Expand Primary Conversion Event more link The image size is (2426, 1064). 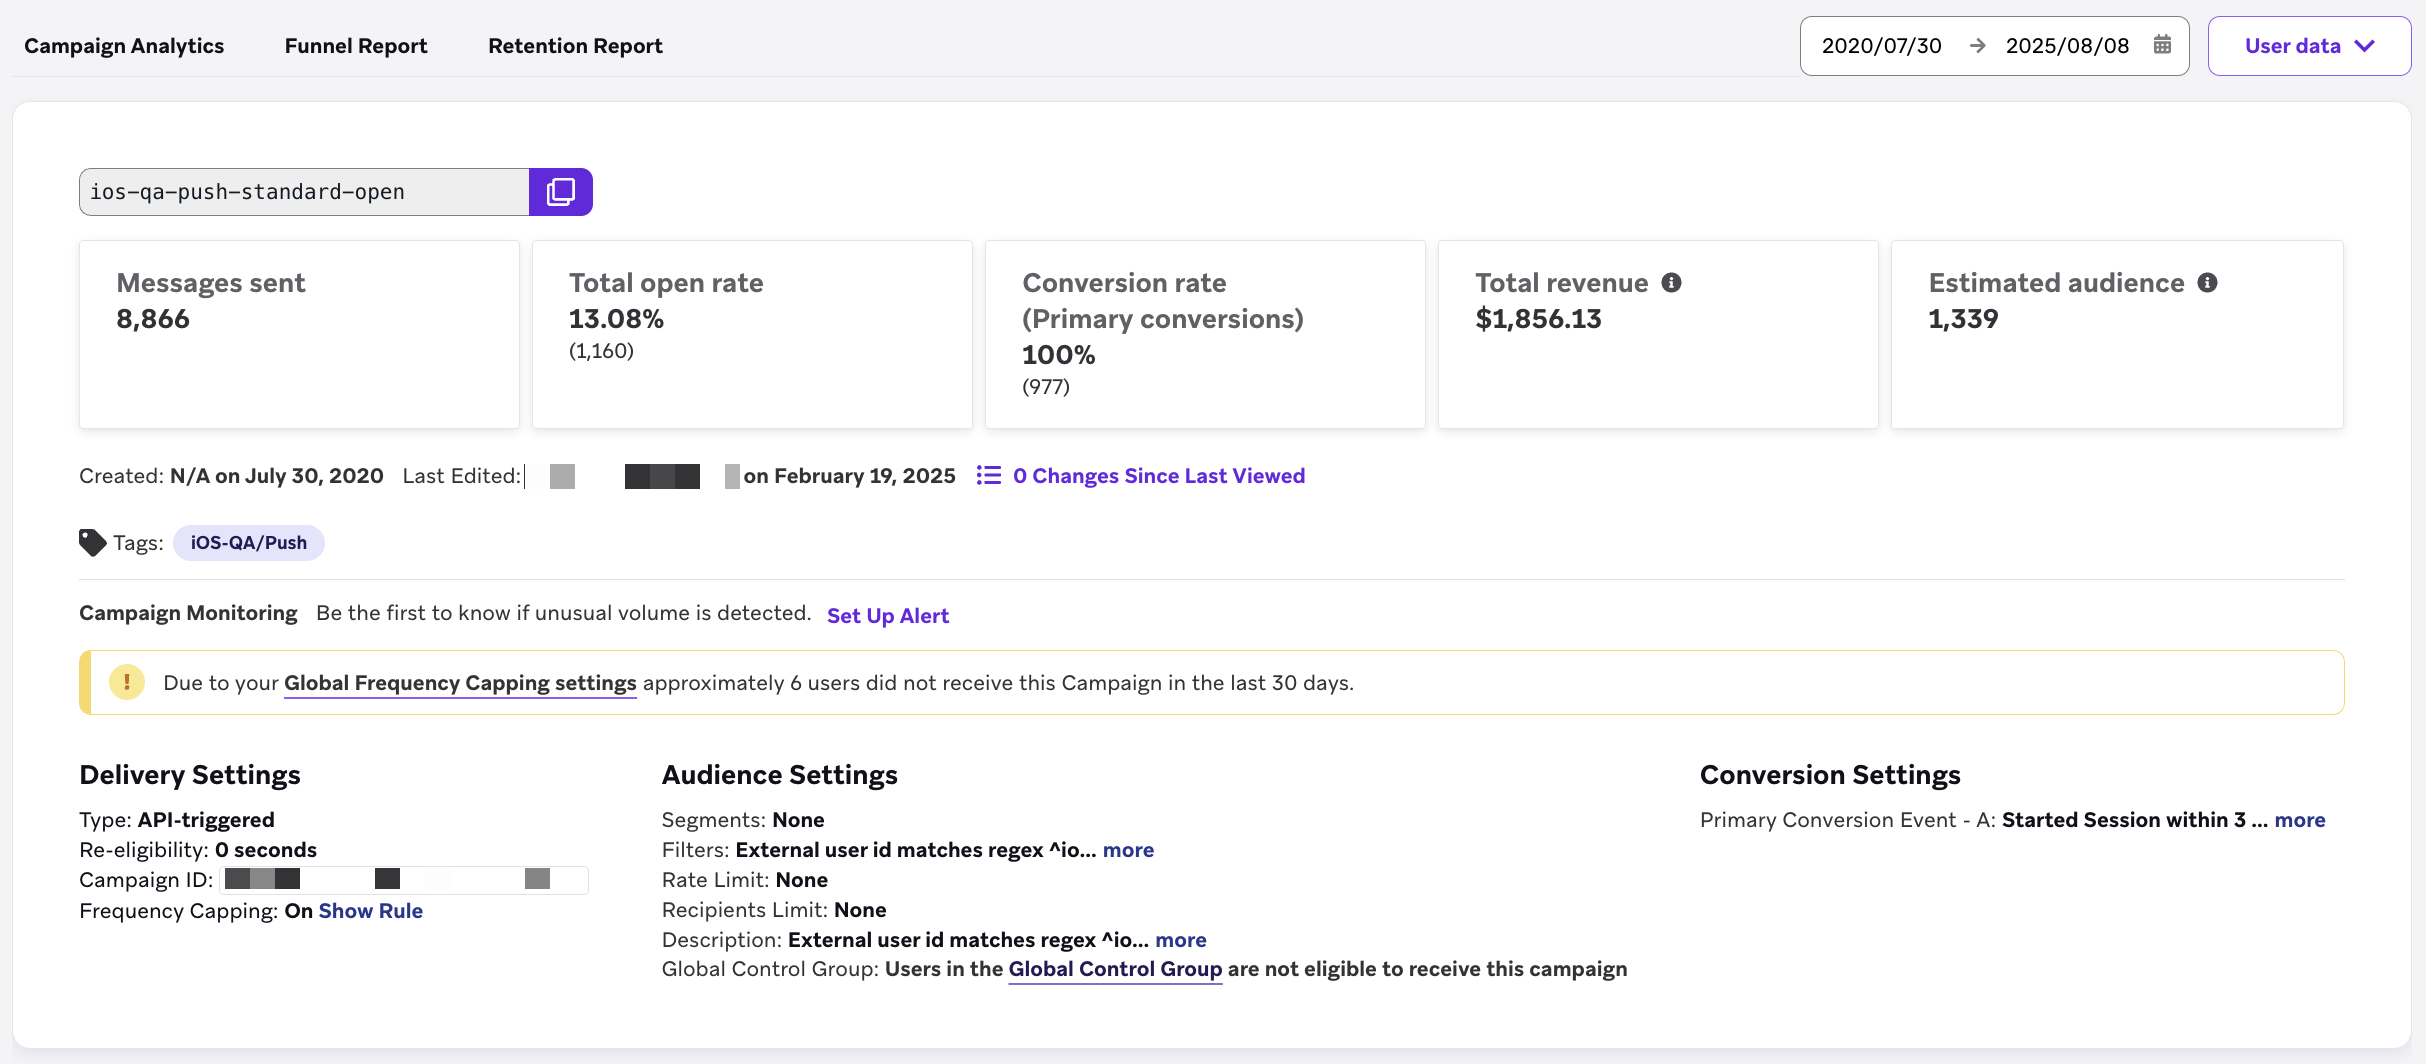tap(2299, 820)
